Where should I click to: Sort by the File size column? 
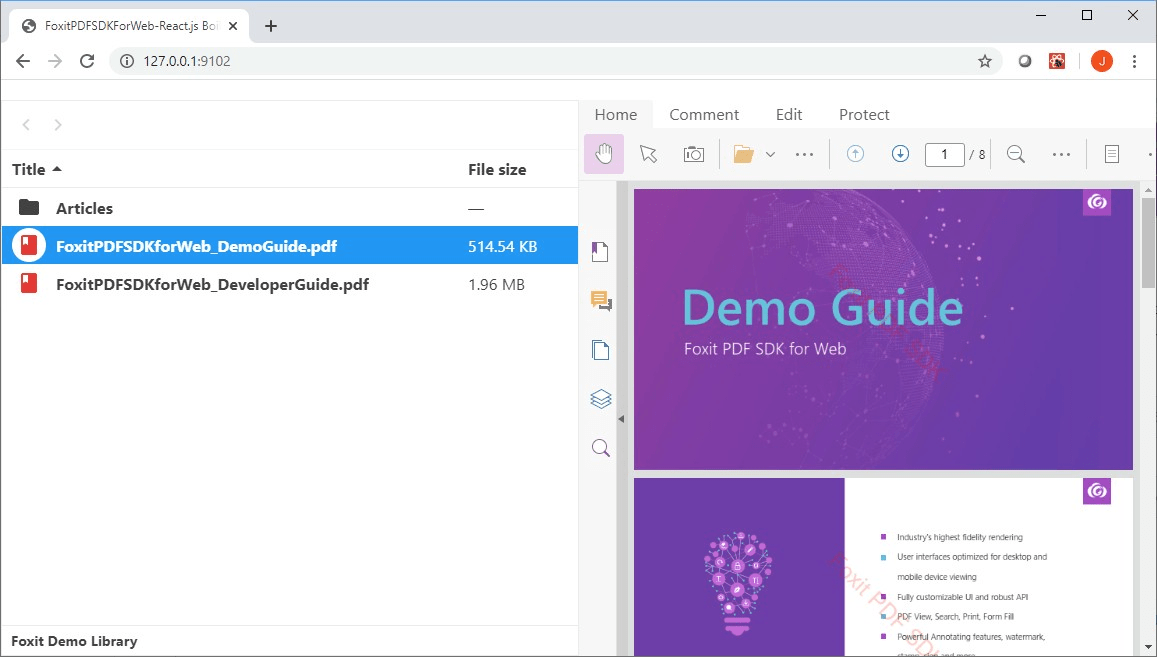[x=497, y=169]
